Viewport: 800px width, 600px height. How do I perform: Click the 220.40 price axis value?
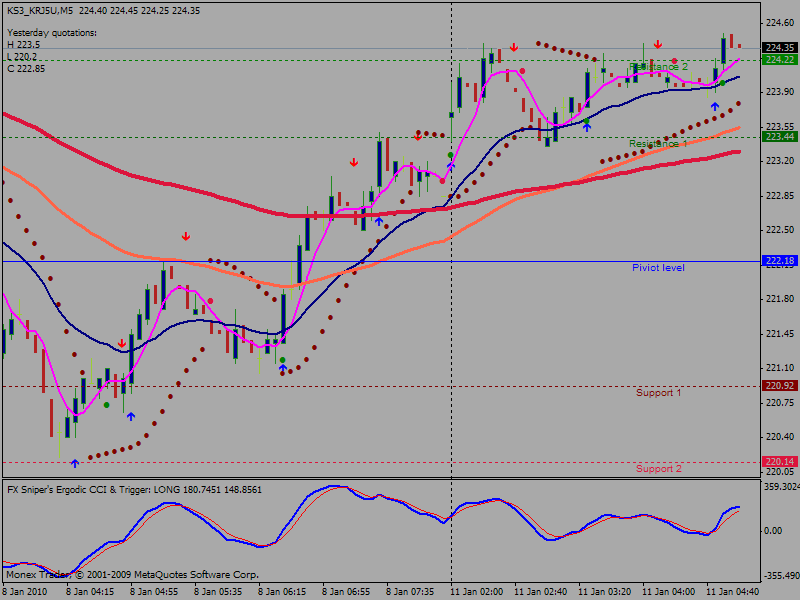click(x=780, y=437)
